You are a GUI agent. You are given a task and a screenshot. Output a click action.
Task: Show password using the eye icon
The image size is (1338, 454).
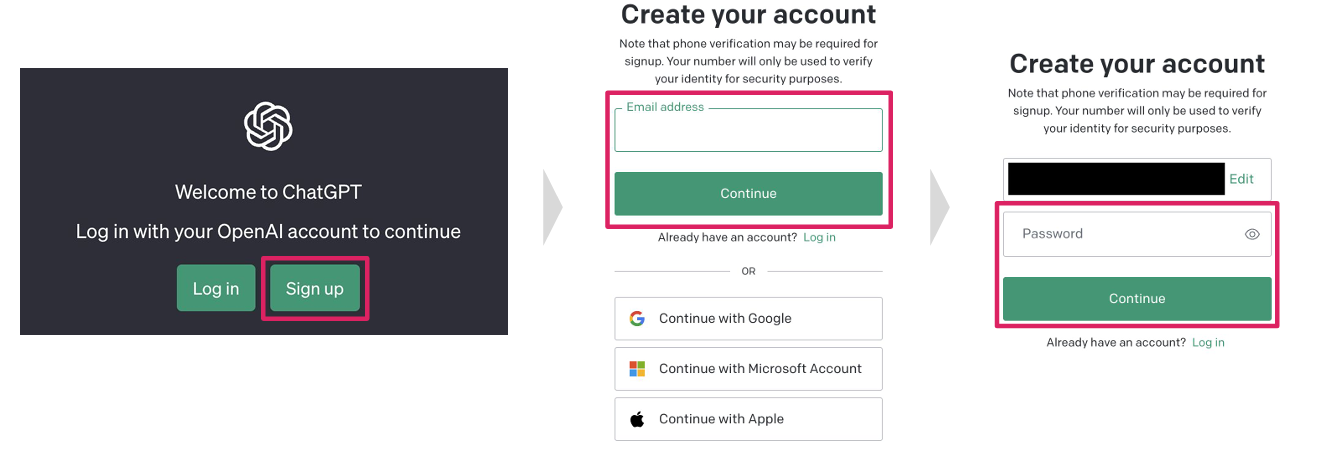(1252, 235)
